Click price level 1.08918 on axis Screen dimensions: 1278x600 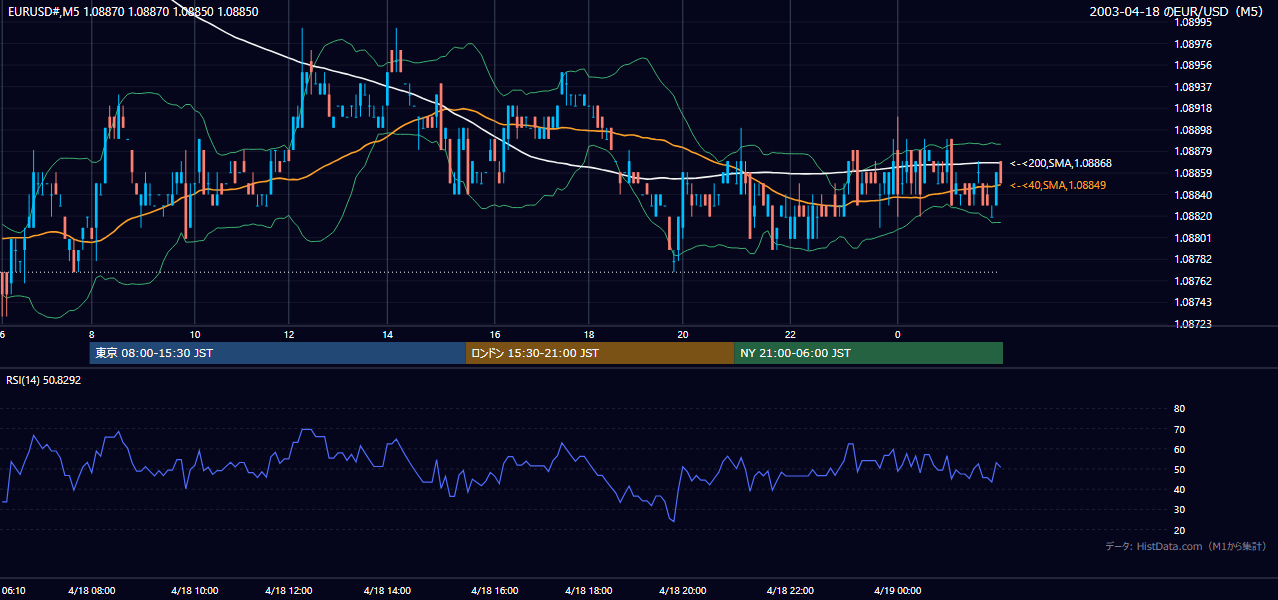pos(1192,108)
